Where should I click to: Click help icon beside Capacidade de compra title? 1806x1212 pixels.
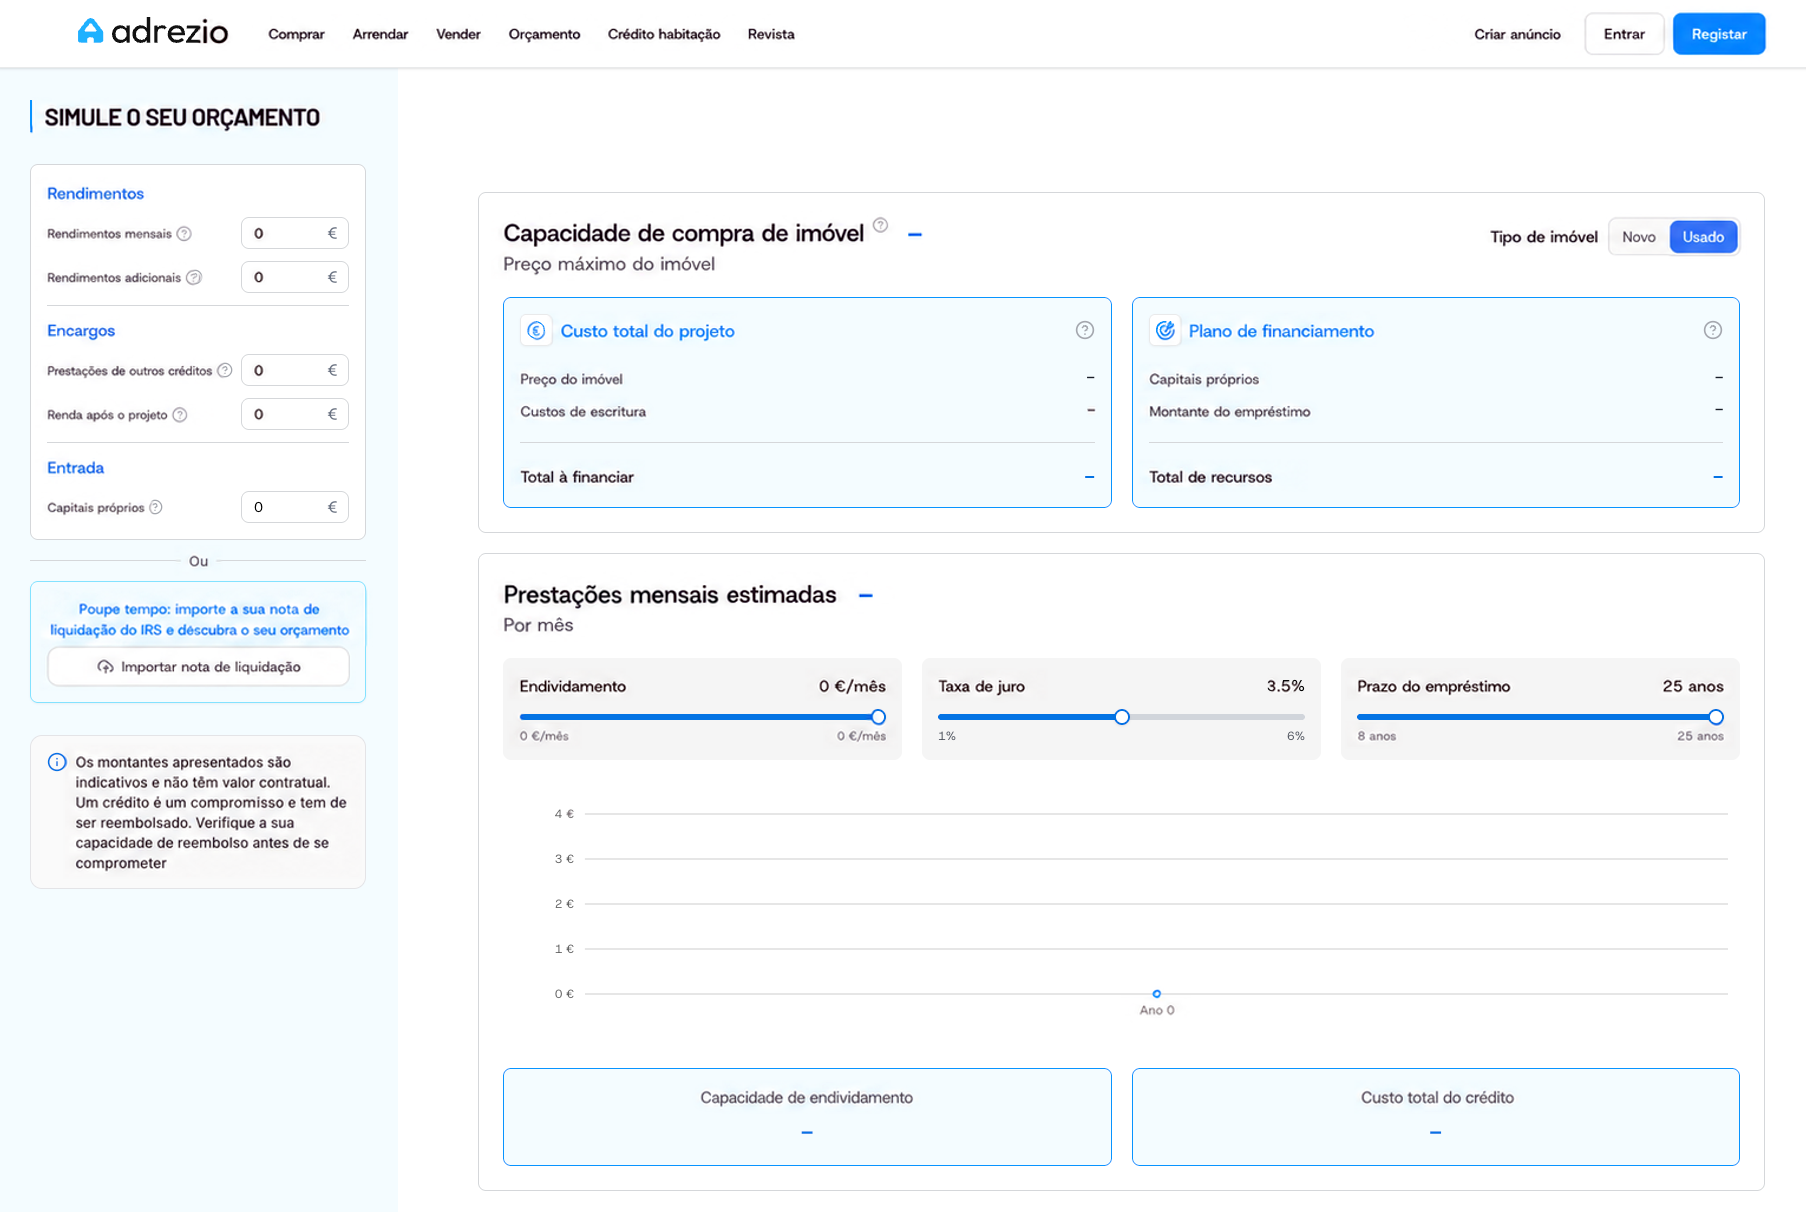coord(880,225)
